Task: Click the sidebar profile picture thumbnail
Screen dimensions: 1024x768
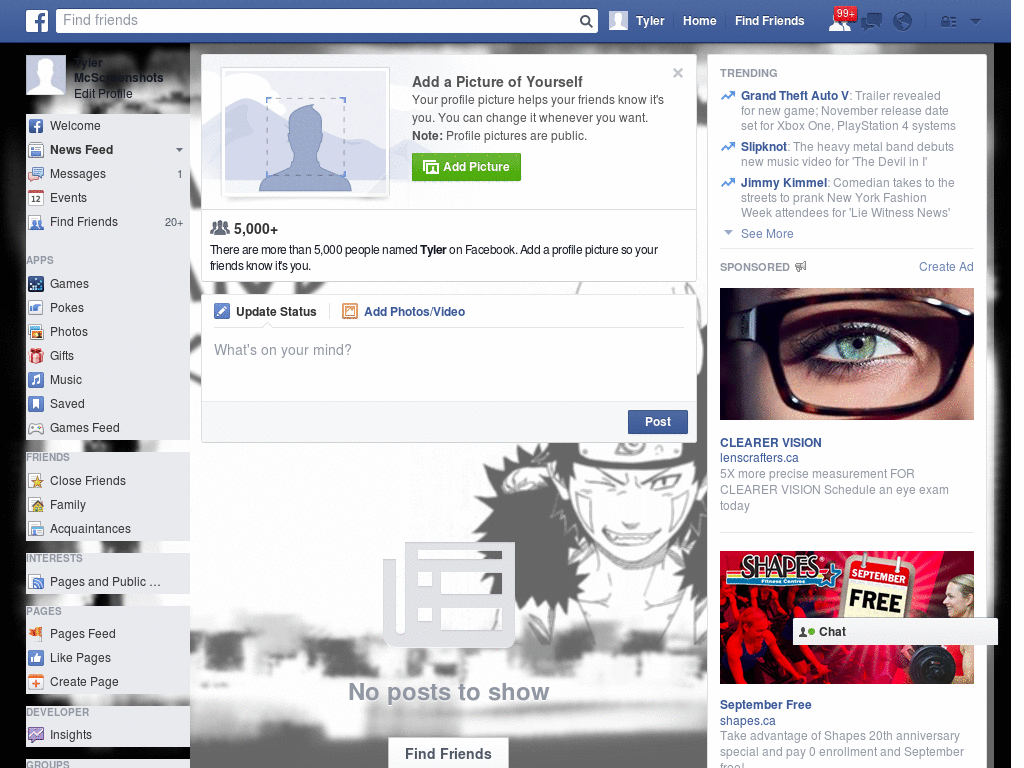Action: [x=46, y=75]
